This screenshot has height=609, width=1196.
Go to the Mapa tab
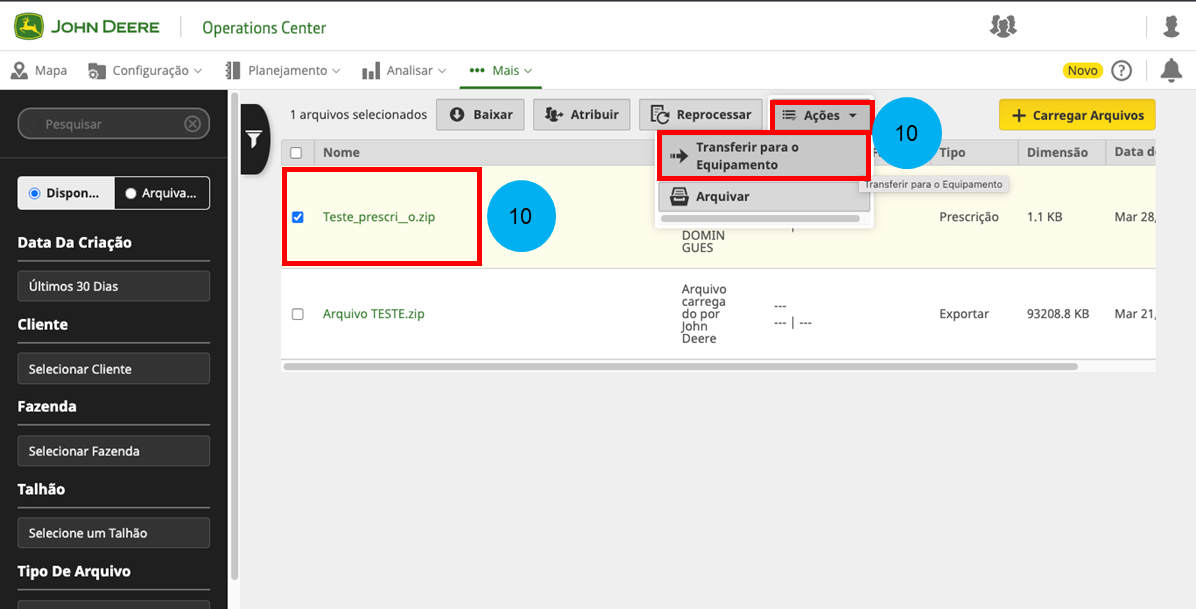coord(40,71)
